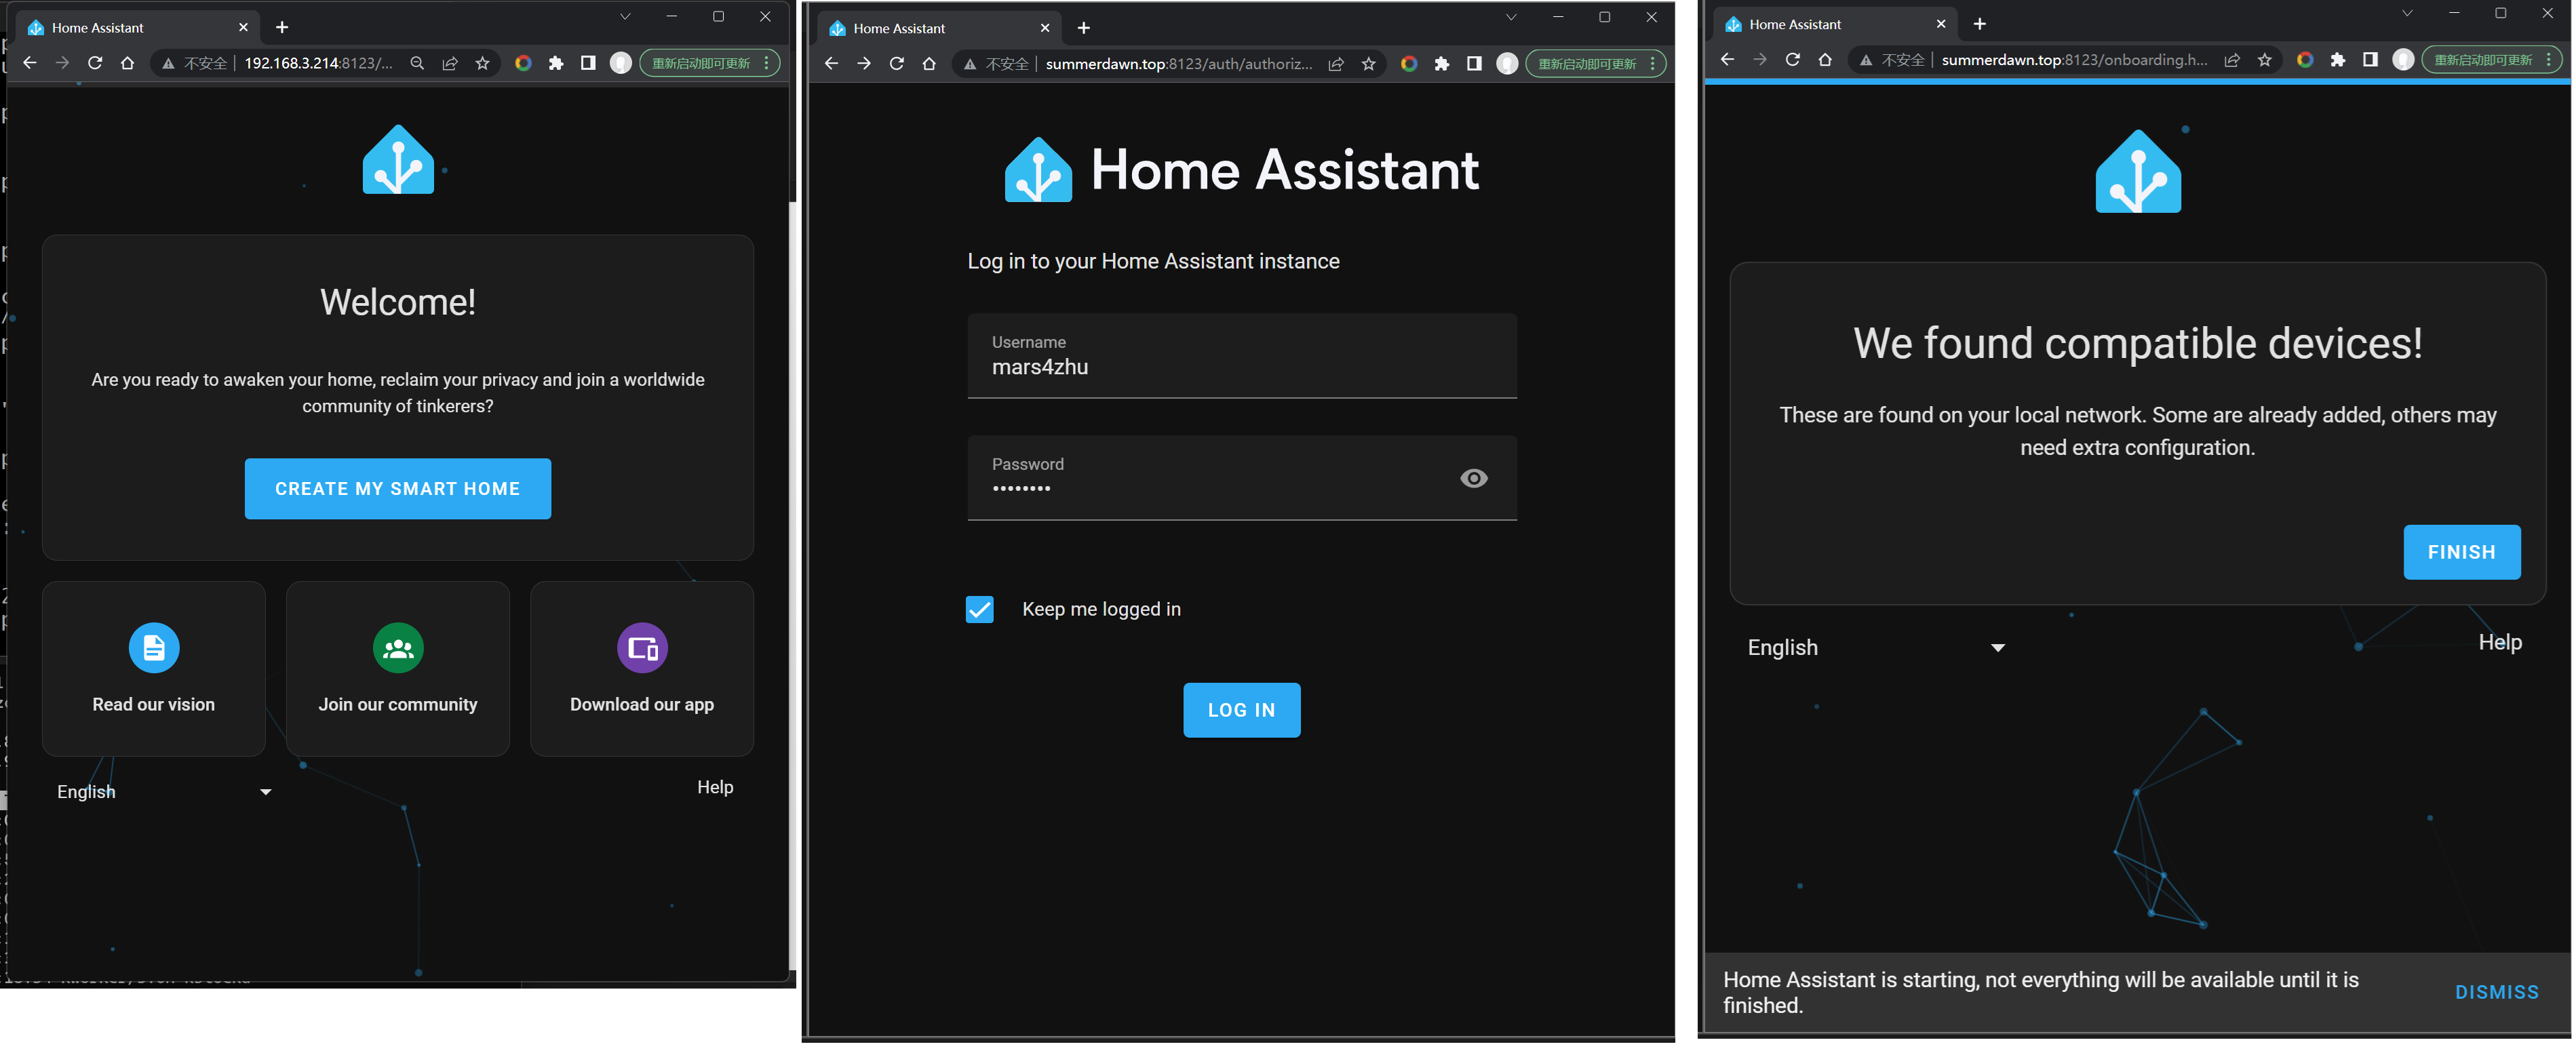Click forward arrow in middle browser window
Viewport: 2576px width, 1055px height.
864,64
